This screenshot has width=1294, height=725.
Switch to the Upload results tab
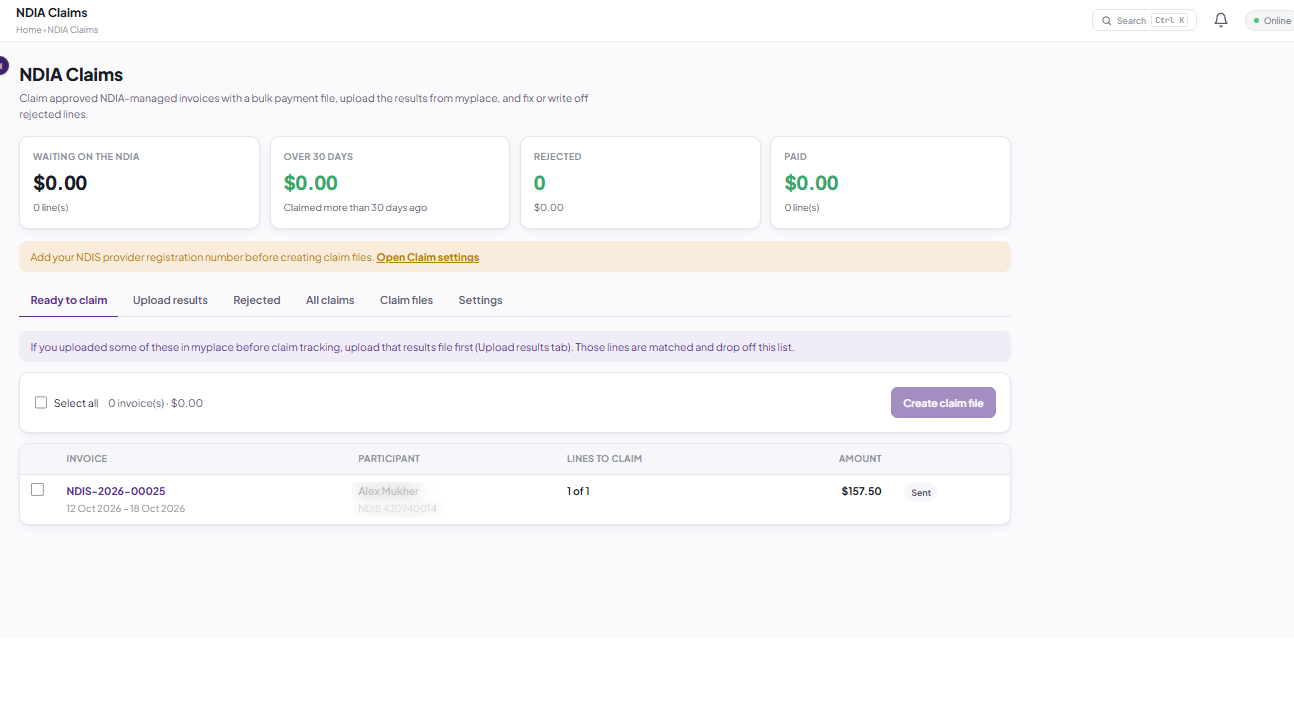pos(170,300)
